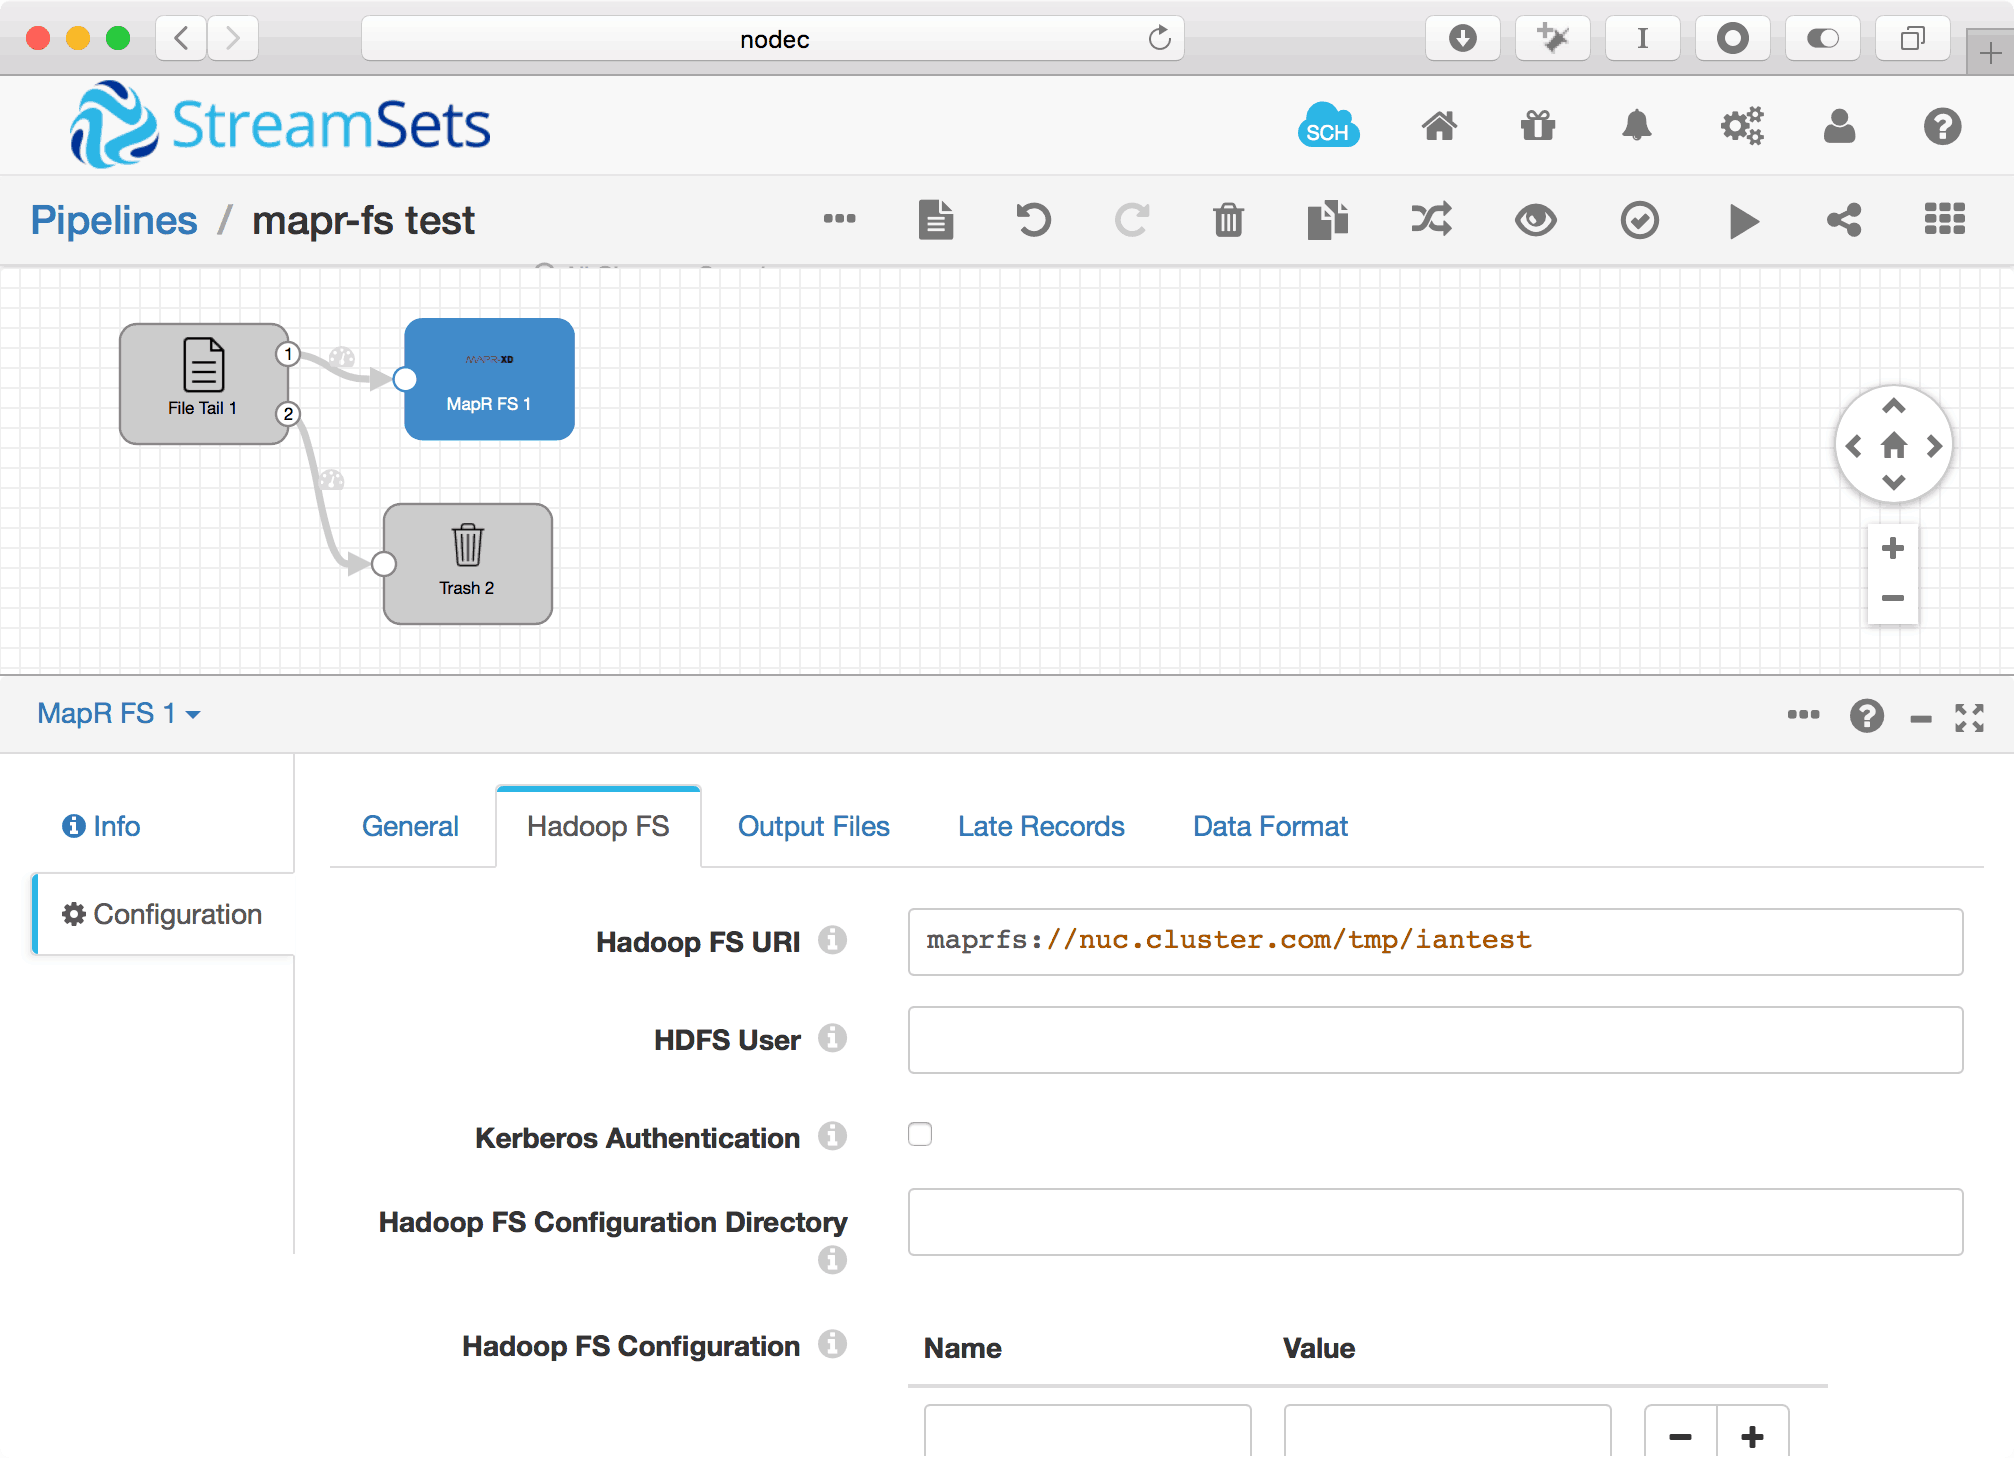2014x1458 pixels.
Task: Expand the MapR FS 1 stage dropdown
Action: 119,714
